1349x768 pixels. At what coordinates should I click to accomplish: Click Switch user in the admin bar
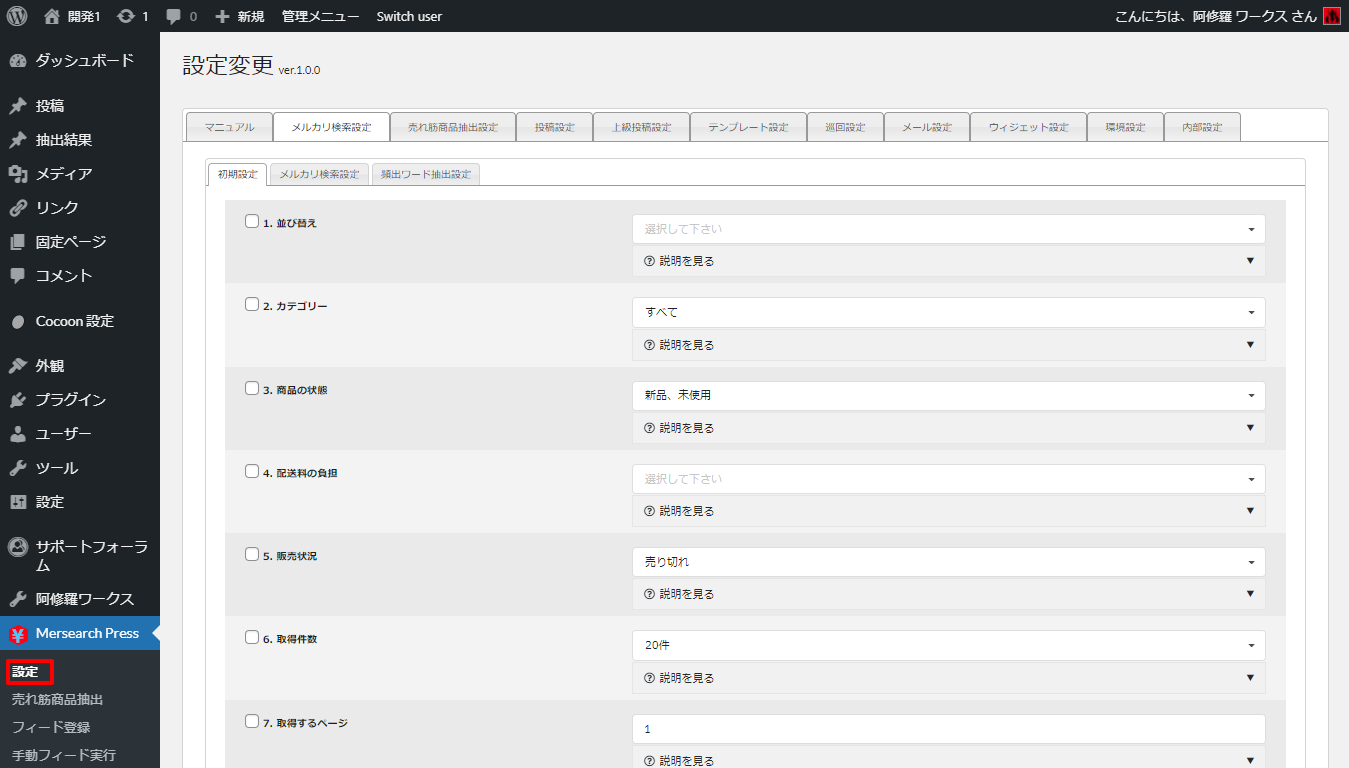click(409, 16)
